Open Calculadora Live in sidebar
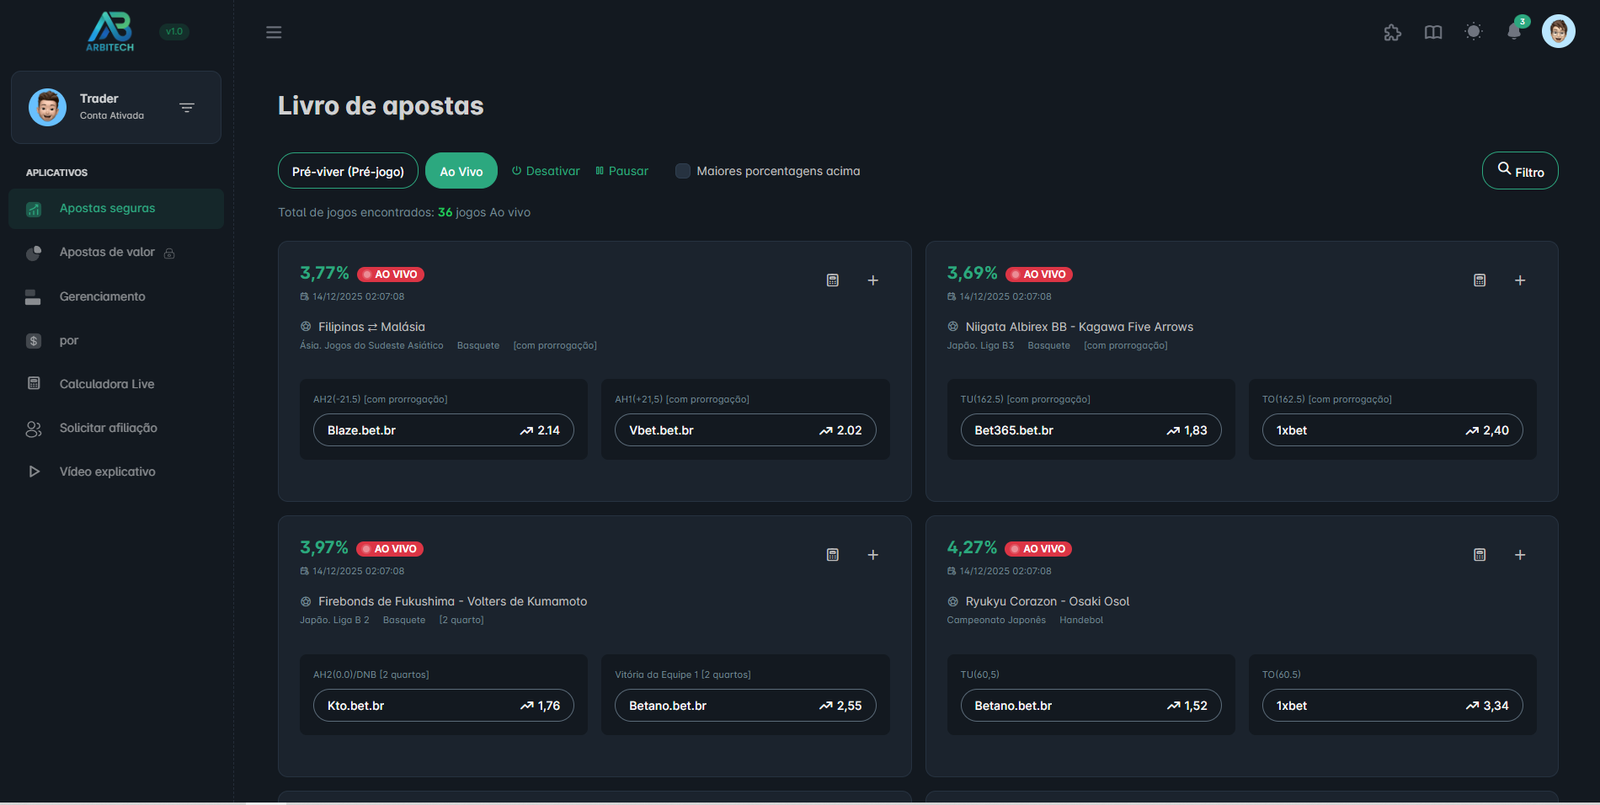1600x805 pixels. coord(106,384)
